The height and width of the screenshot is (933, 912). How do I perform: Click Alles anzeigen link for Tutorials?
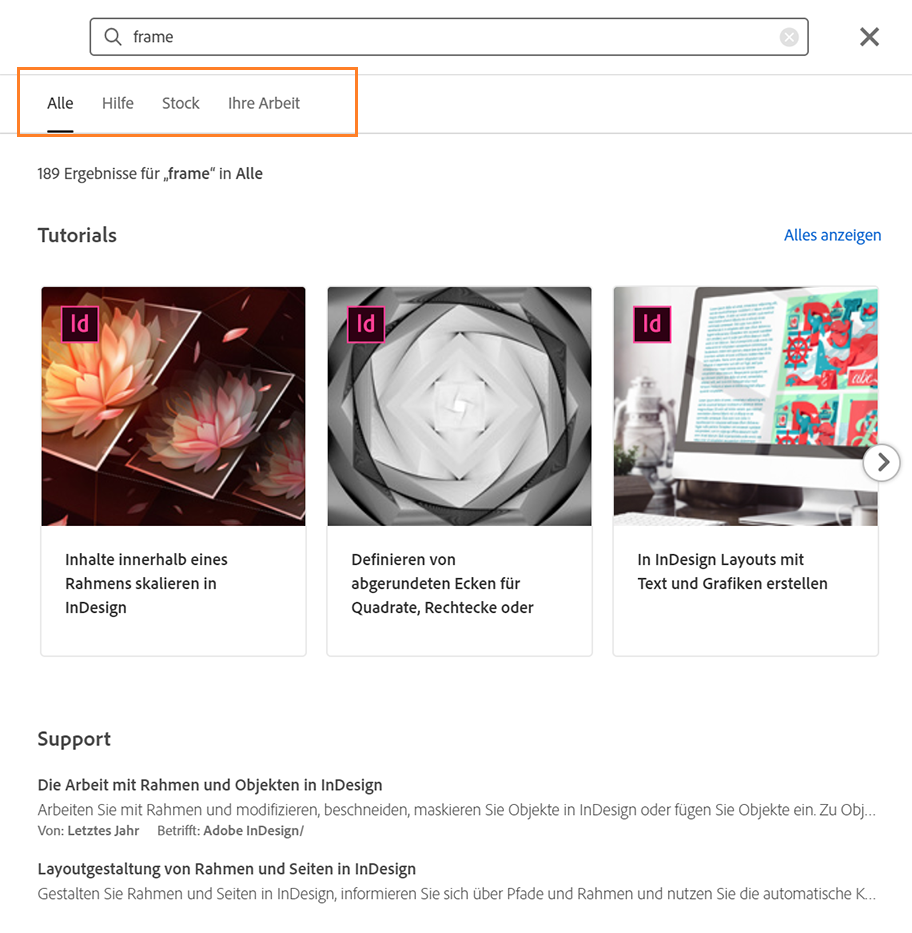[x=832, y=235]
